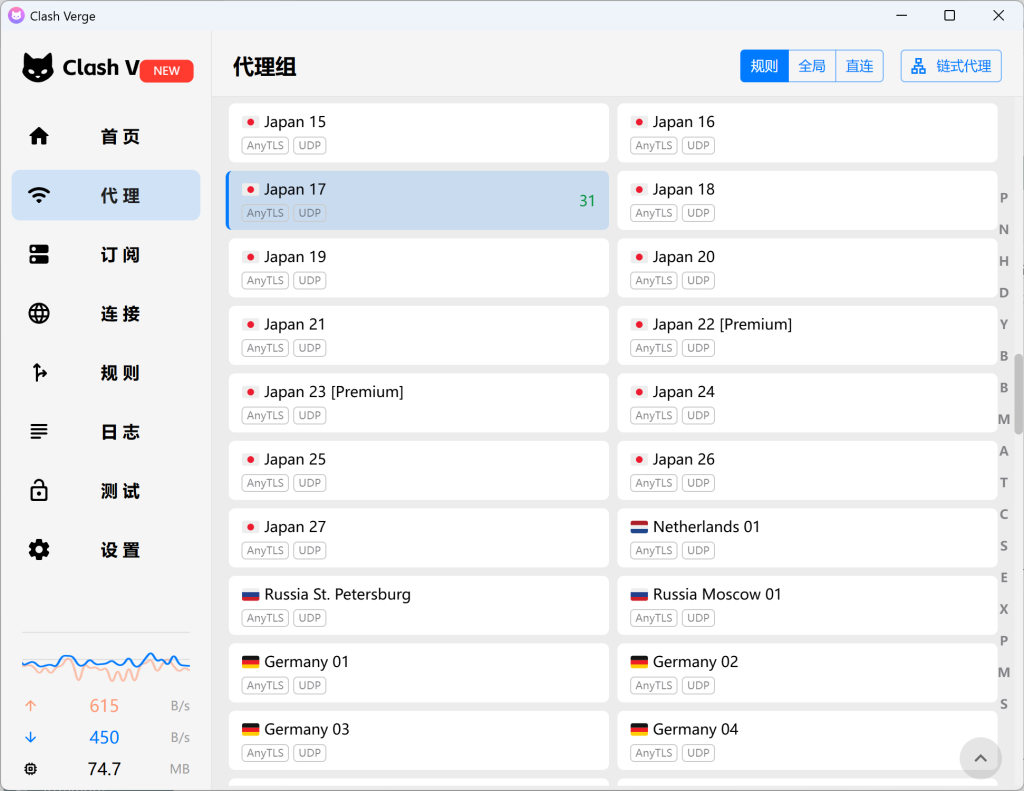Select the Russia St. Petersburg node

[419, 605]
